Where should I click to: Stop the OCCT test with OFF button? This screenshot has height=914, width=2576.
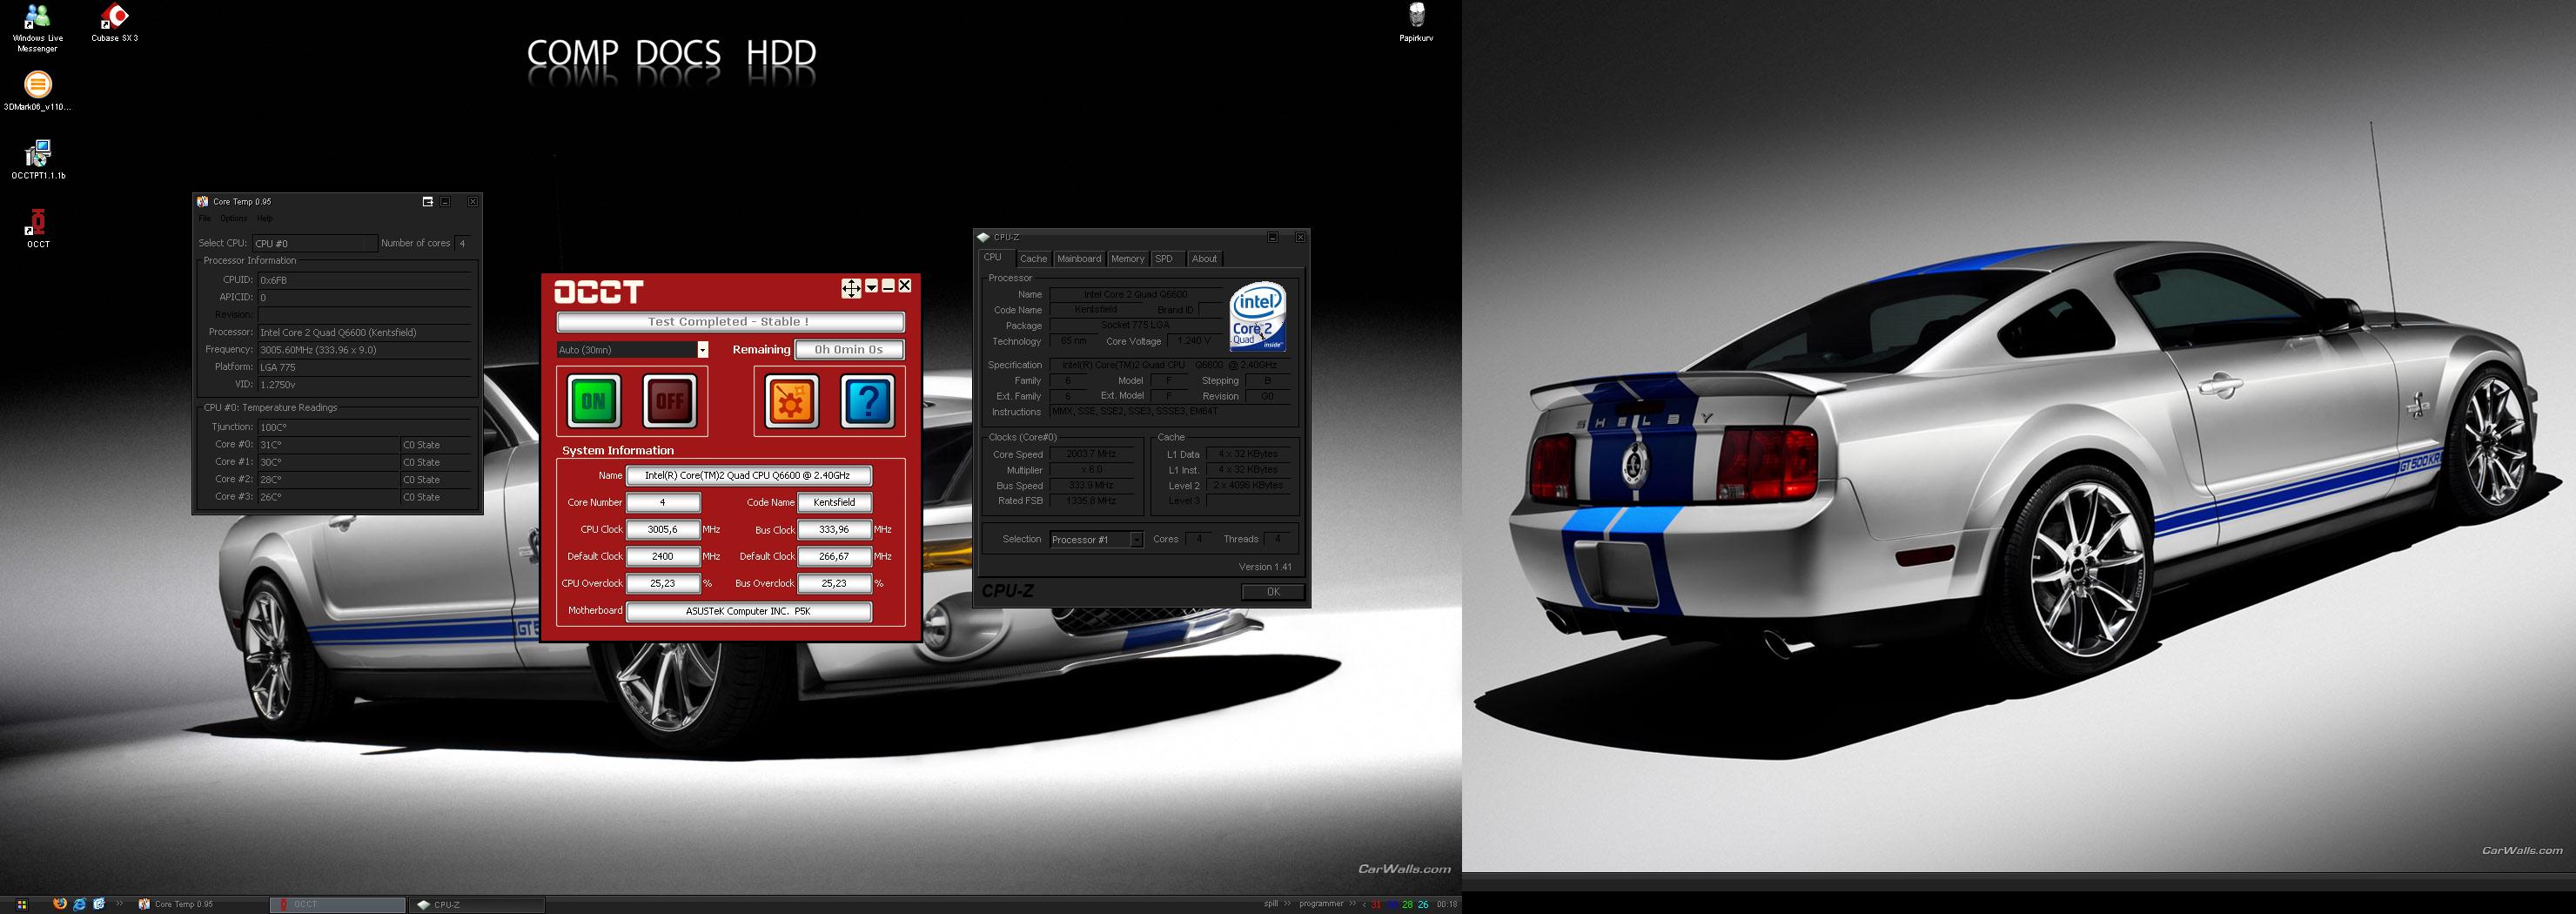tap(669, 401)
